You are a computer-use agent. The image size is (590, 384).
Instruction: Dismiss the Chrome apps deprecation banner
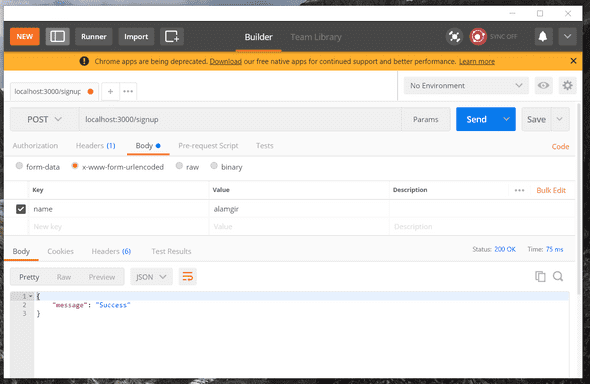tap(573, 61)
